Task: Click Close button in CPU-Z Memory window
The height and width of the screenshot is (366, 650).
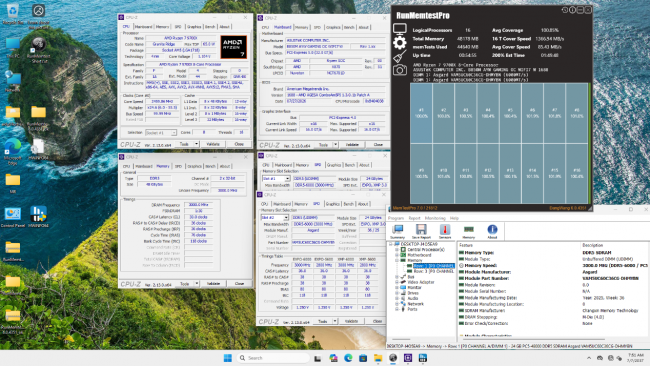Action: pyautogui.click(x=239, y=284)
